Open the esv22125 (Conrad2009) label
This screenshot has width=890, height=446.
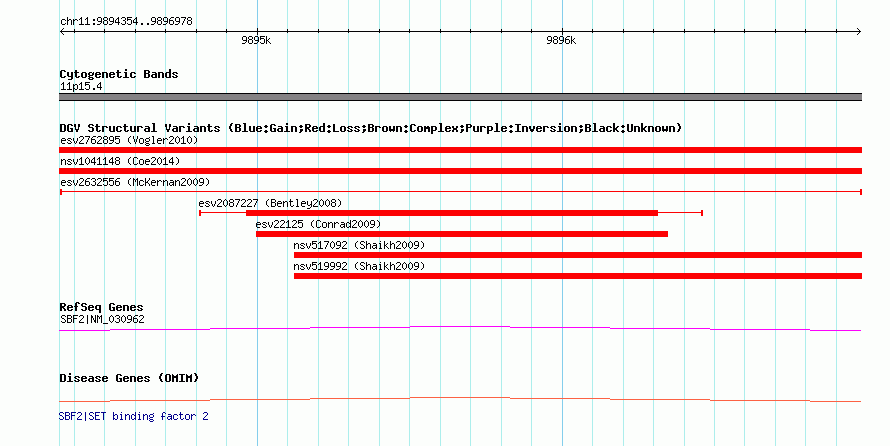(x=318, y=224)
